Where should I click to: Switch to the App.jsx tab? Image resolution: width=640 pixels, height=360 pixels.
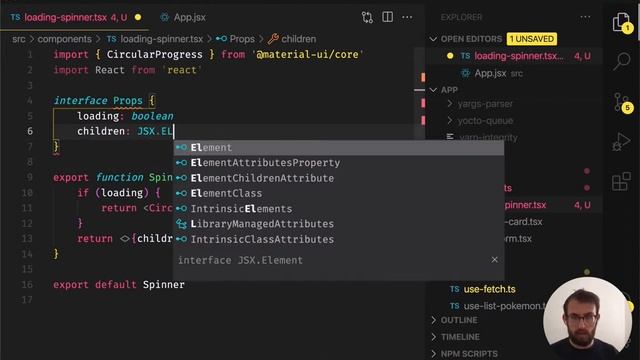point(183,18)
